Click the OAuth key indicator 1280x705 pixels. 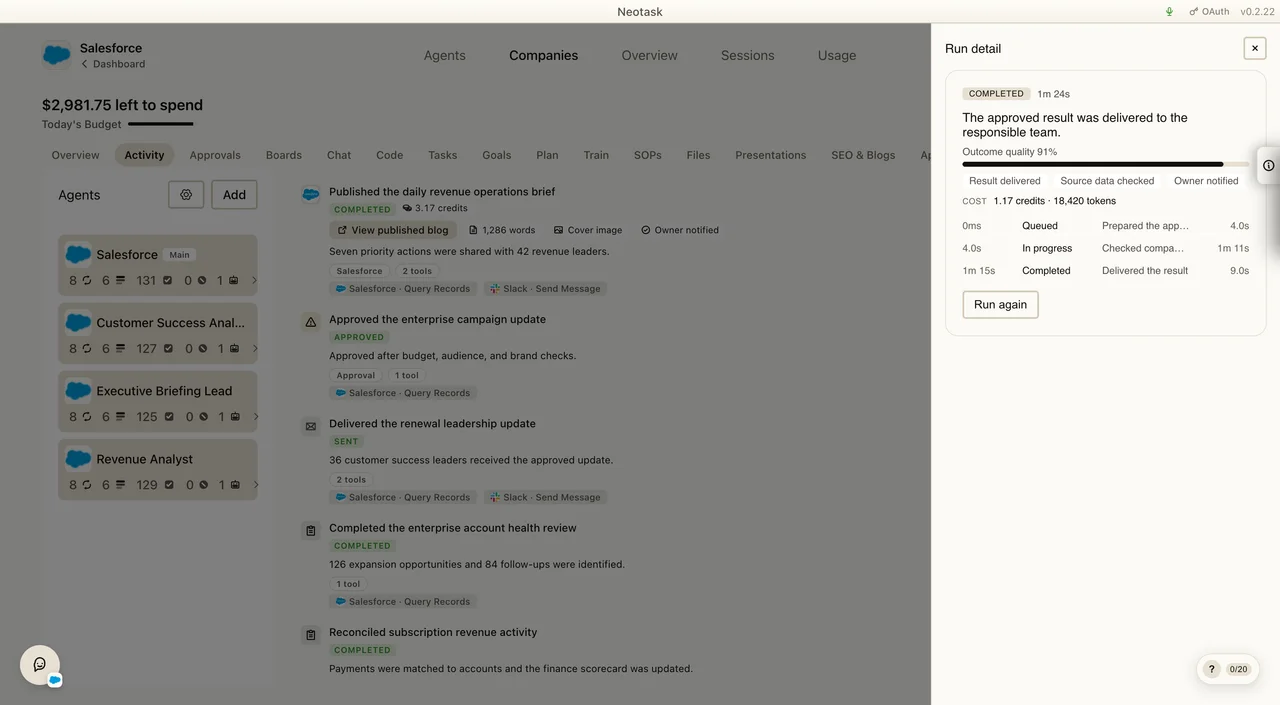click(1208, 12)
